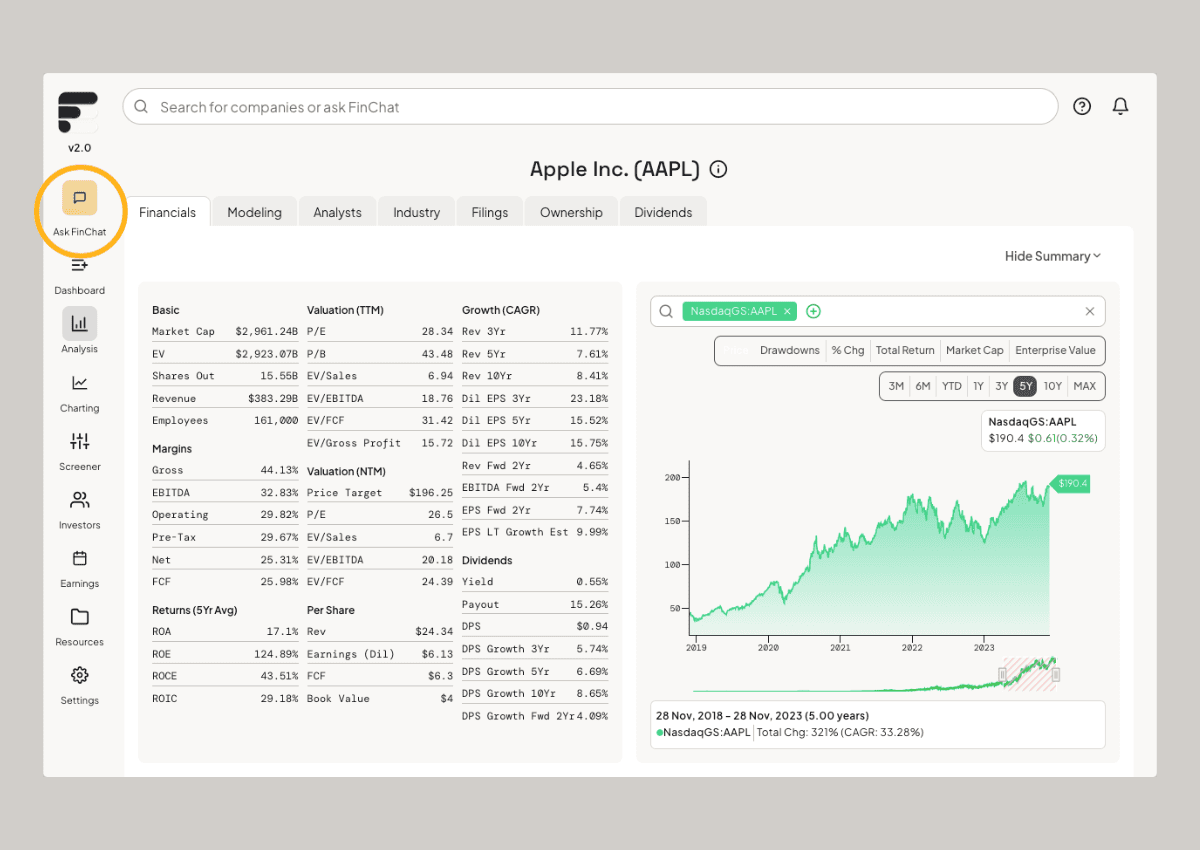This screenshot has width=1200, height=850.
Task: Click the Book Value $4 row
Action: tap(380, 699)
